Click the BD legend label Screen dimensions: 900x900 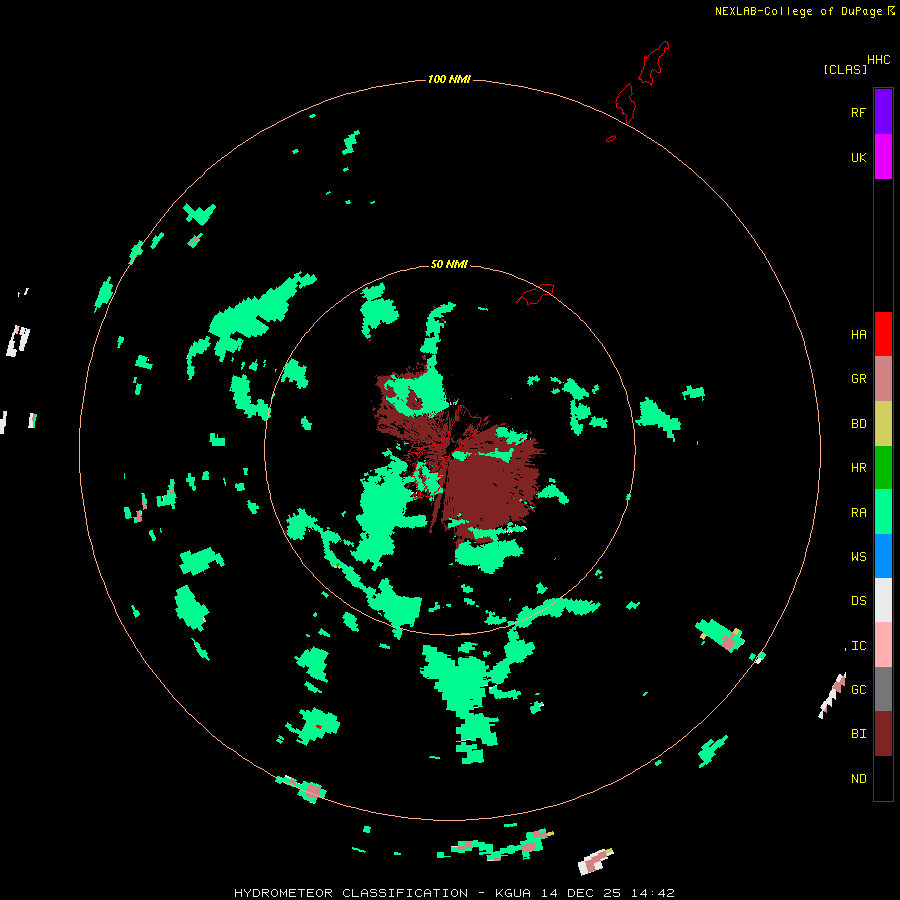(858, 424)
